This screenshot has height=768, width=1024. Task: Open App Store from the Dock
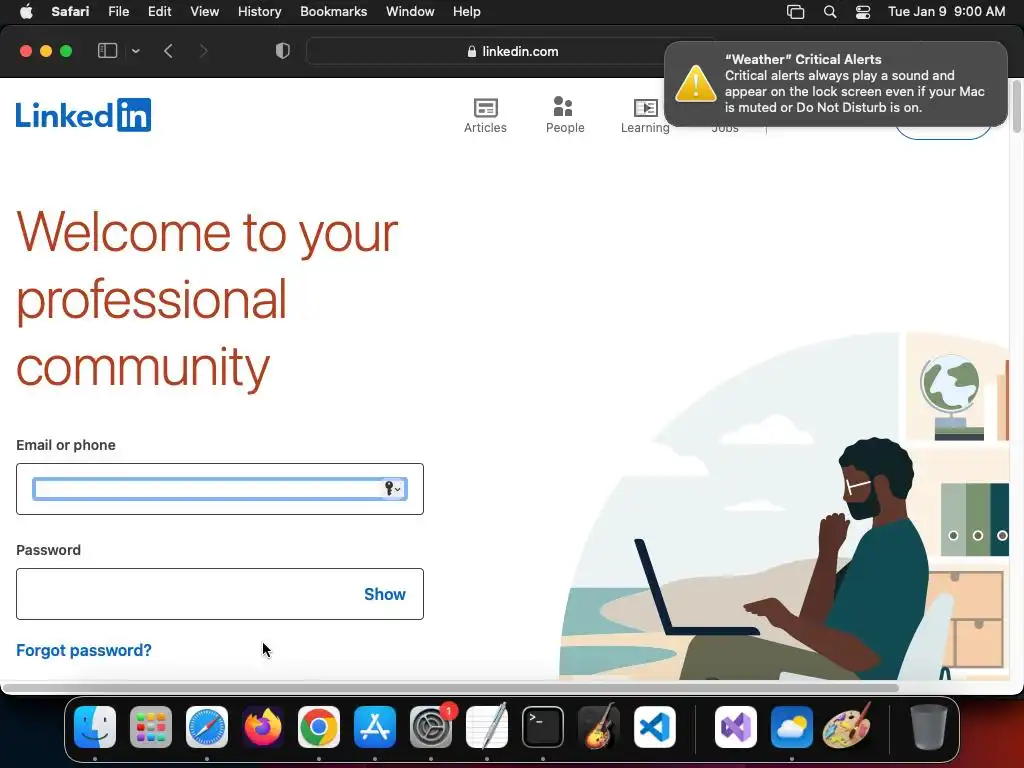[375, 727]
